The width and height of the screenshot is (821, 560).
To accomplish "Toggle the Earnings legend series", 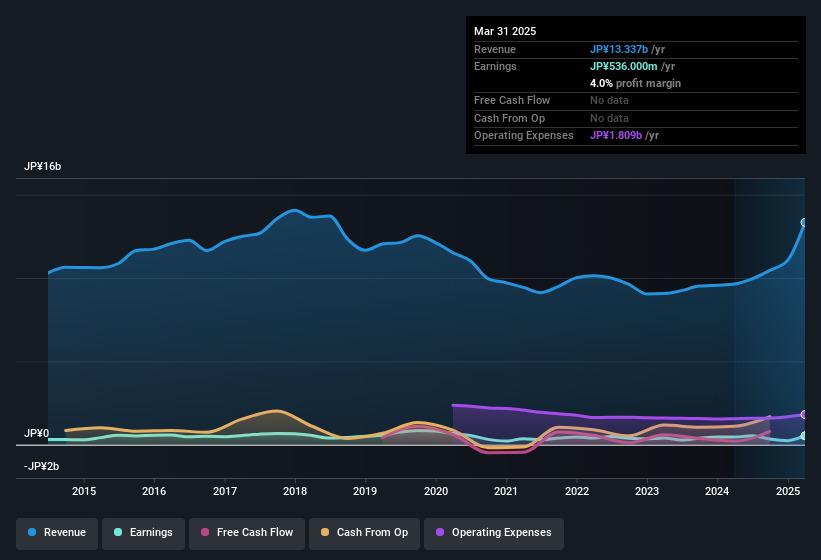I will click(143, 533).
